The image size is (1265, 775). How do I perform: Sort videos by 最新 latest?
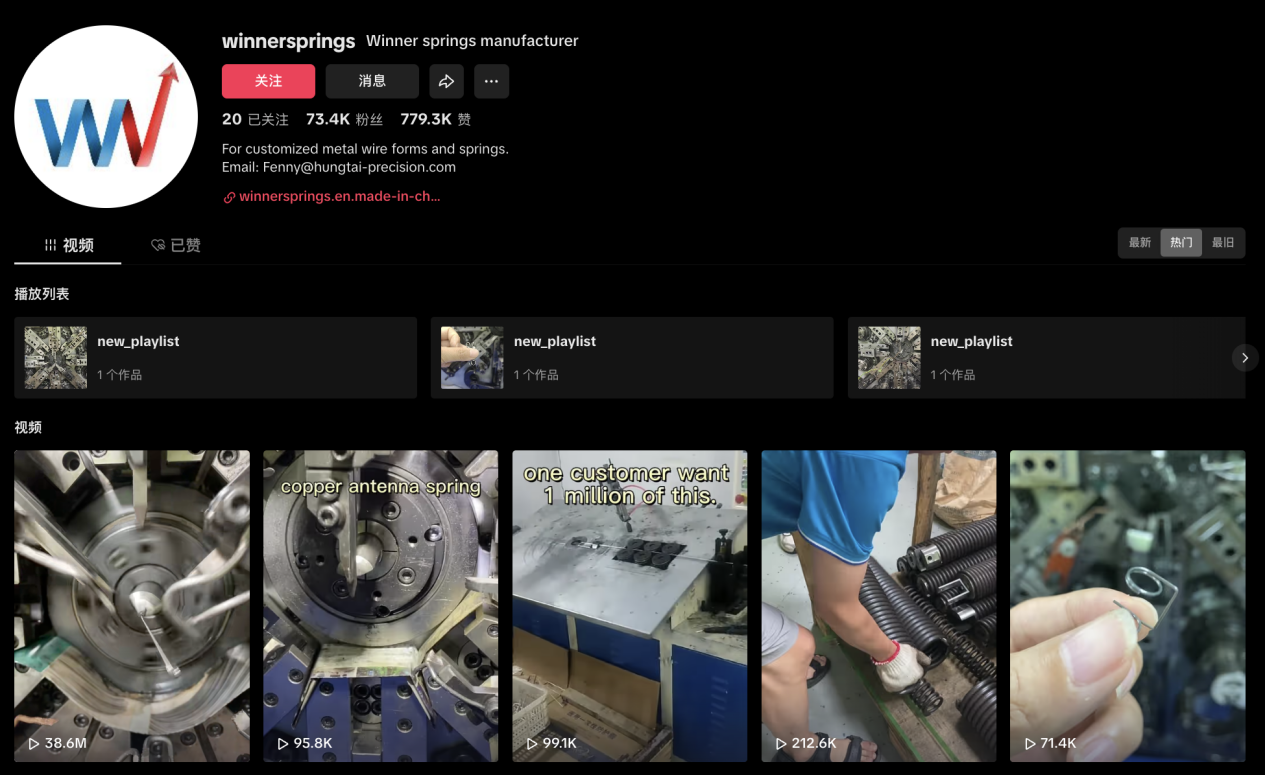click(1140, 243)
